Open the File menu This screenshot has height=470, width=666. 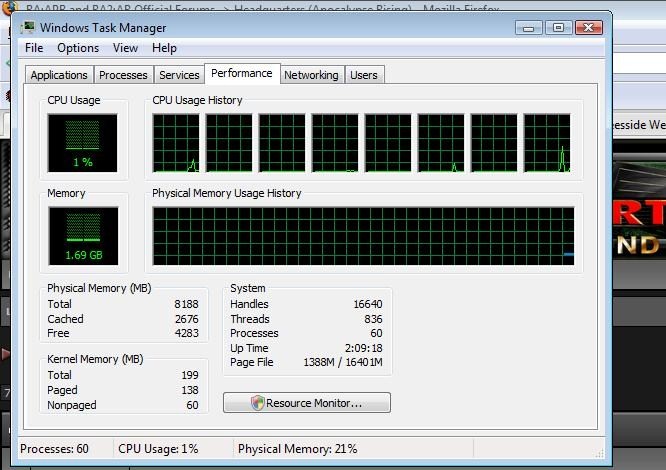(34, 48)
